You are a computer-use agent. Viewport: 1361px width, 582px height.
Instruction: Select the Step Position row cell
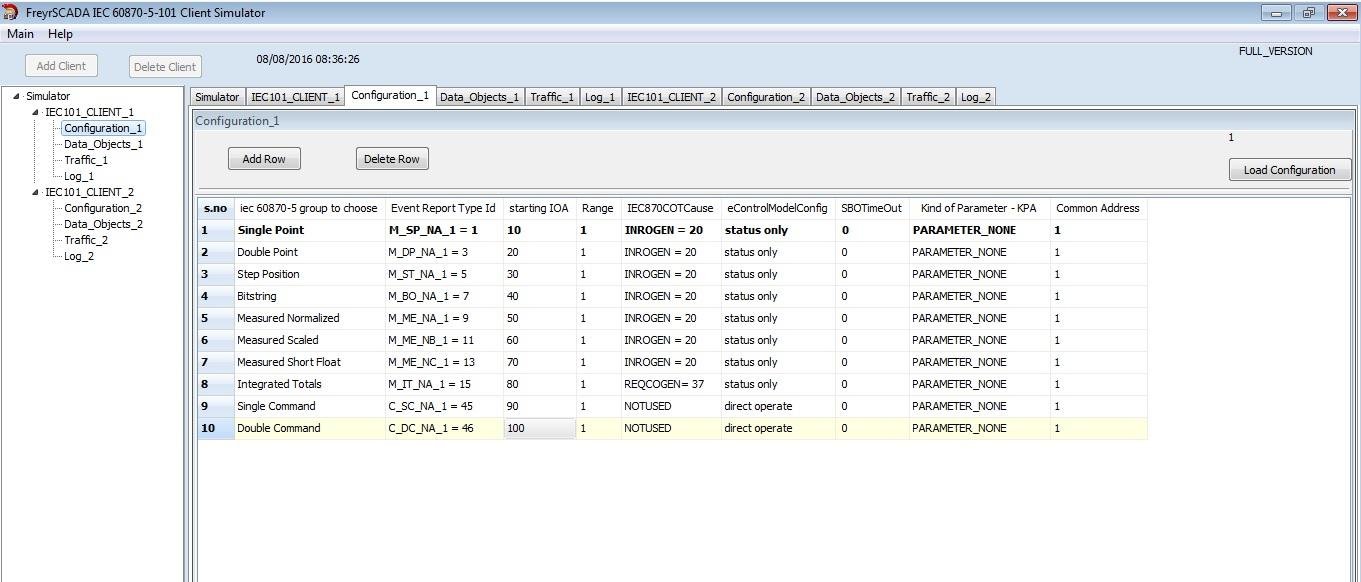point(309,274)
